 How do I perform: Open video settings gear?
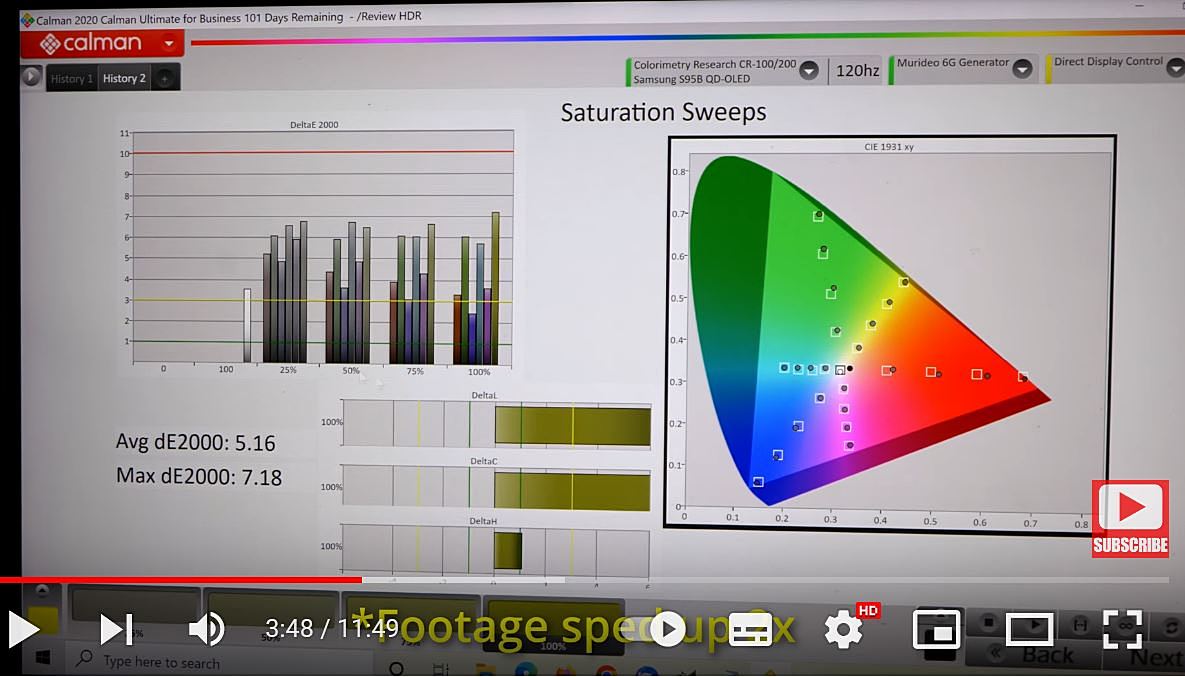(844, 629)
